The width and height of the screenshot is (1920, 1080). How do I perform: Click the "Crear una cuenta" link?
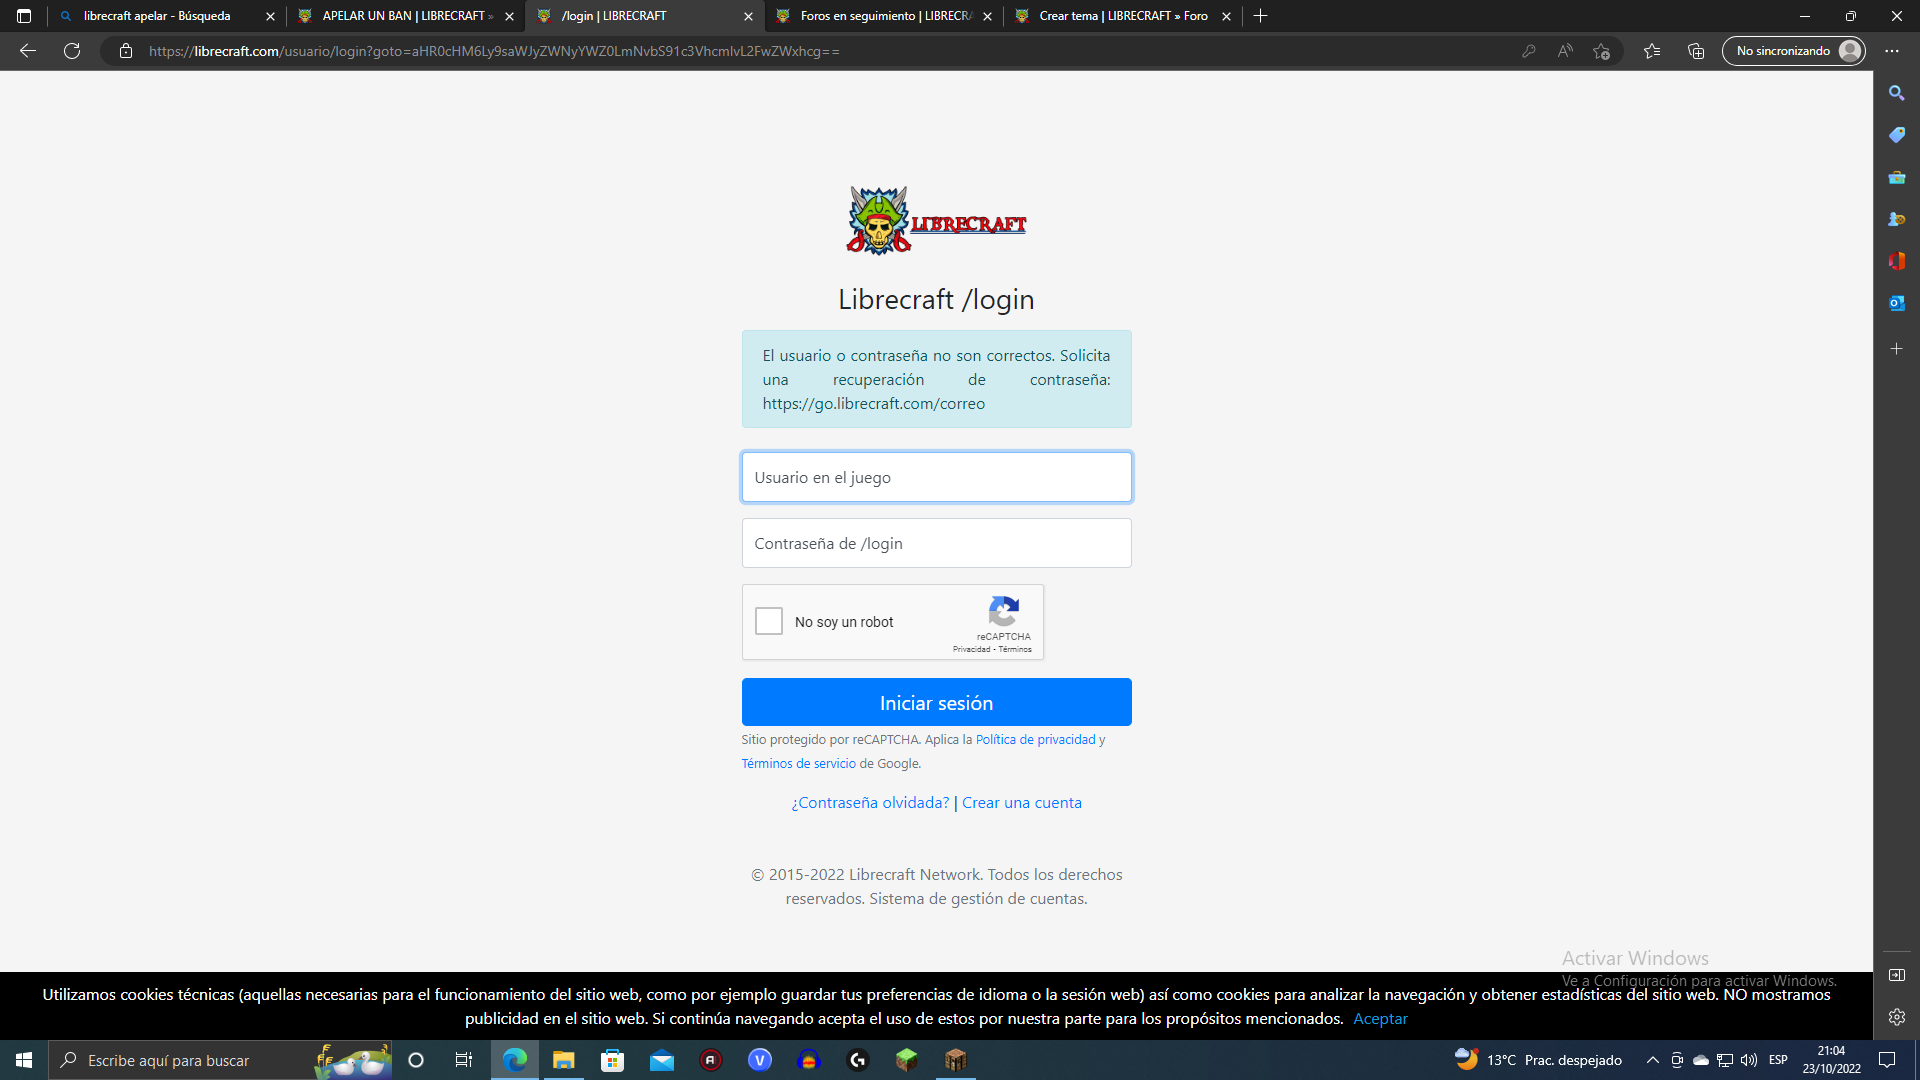(1021, 803)
